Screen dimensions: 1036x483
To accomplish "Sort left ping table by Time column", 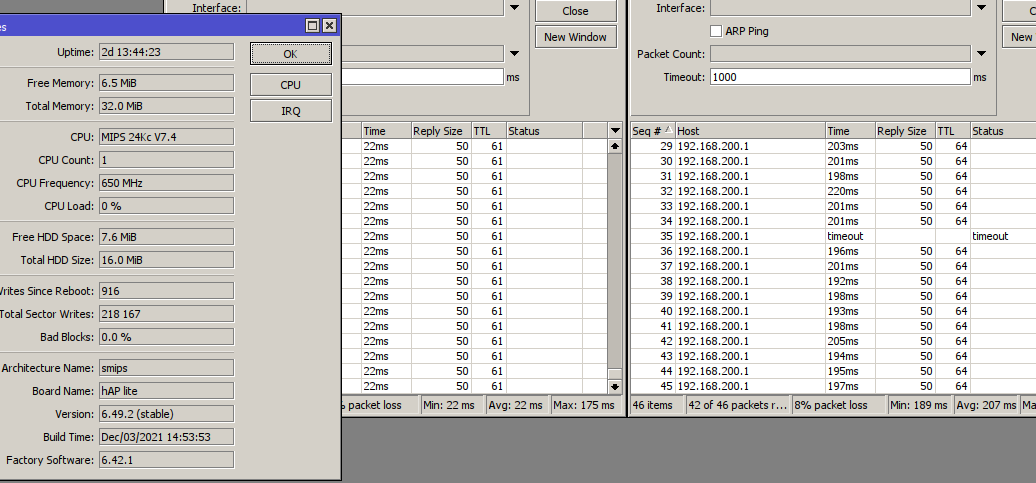I will pos(386,131).
